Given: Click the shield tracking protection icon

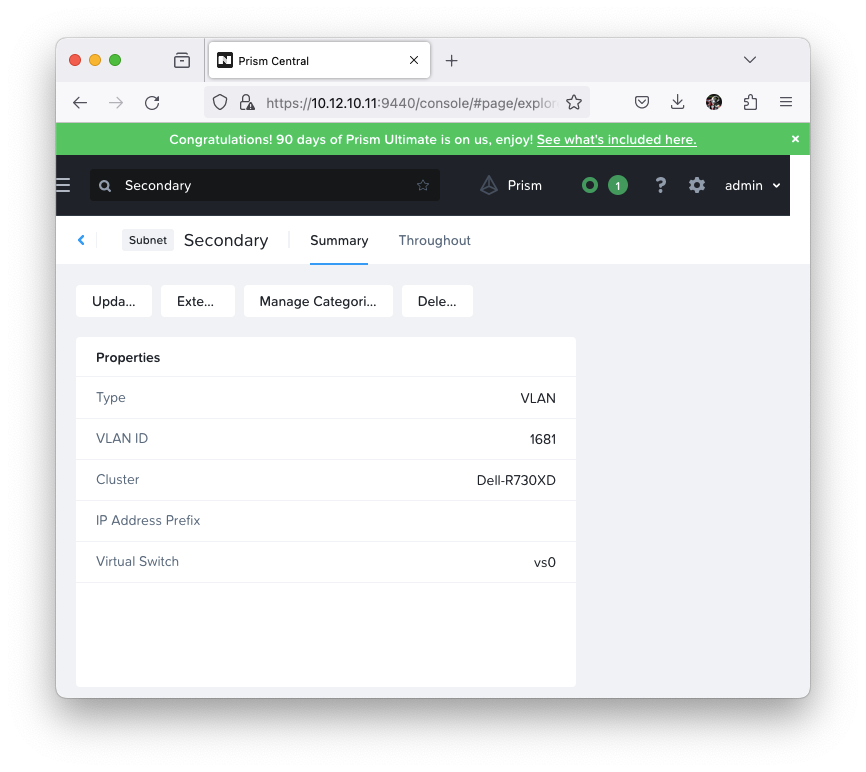Looking at the screenshot, I should coord(220,103).
